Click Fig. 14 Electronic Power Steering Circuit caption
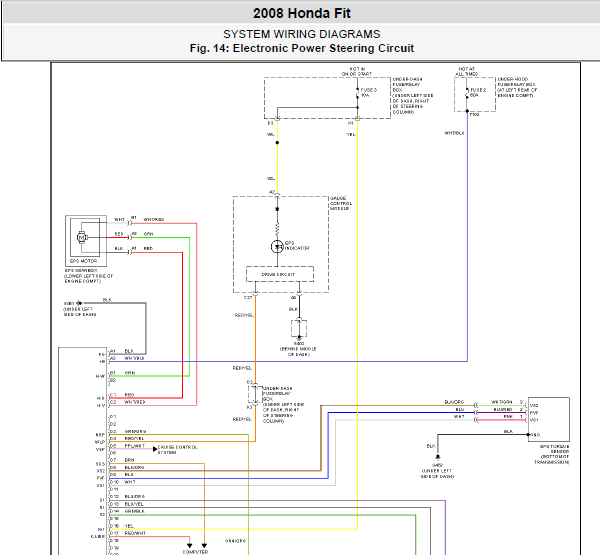This screenshot has height=555, width=600. (302, 49)
